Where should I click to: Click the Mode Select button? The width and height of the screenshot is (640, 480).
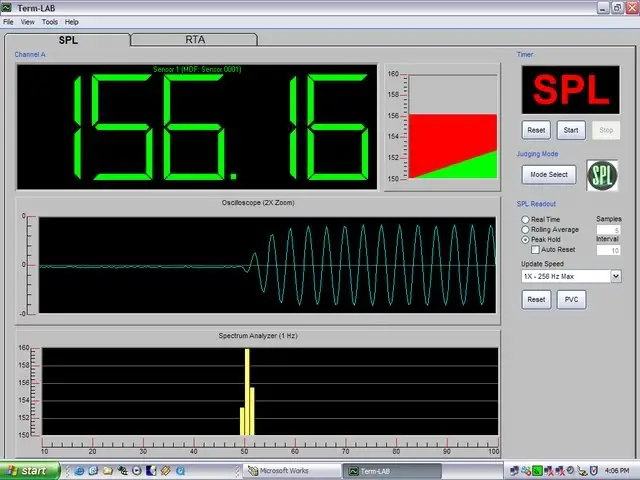(549, 175)
